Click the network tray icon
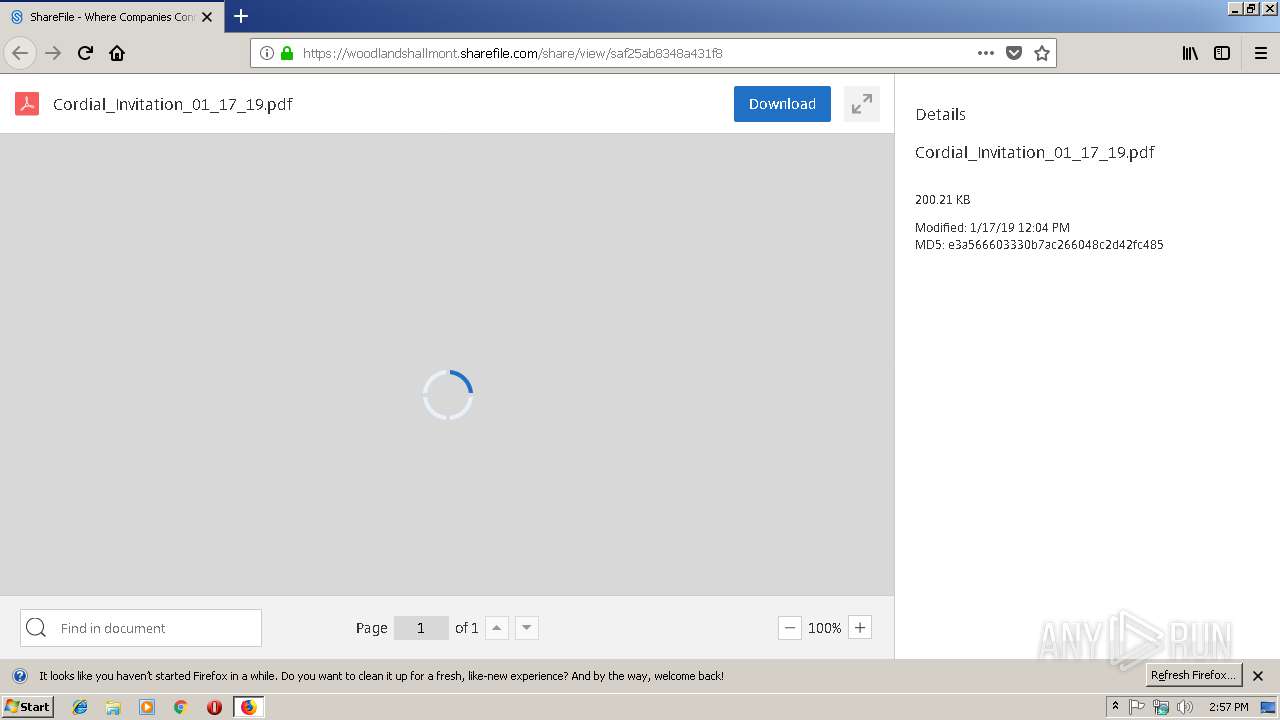This screenshot has height=720, width=1280. [x=1161, y=707]
